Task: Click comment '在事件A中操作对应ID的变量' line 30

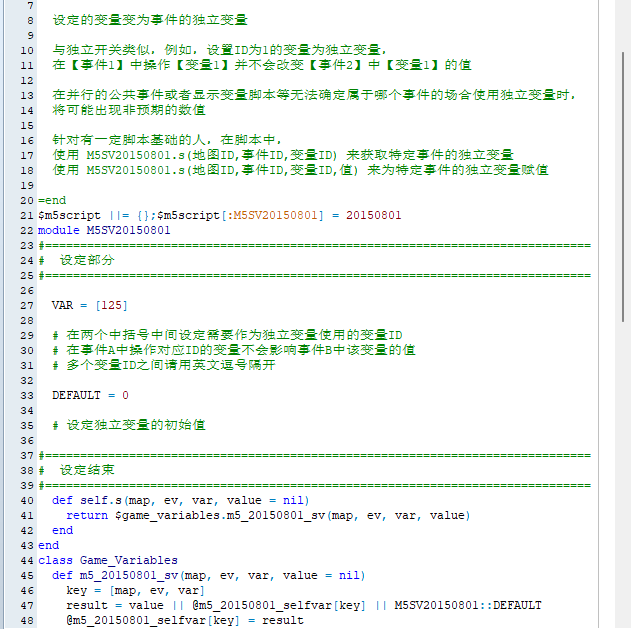Action: click(154, 350)
